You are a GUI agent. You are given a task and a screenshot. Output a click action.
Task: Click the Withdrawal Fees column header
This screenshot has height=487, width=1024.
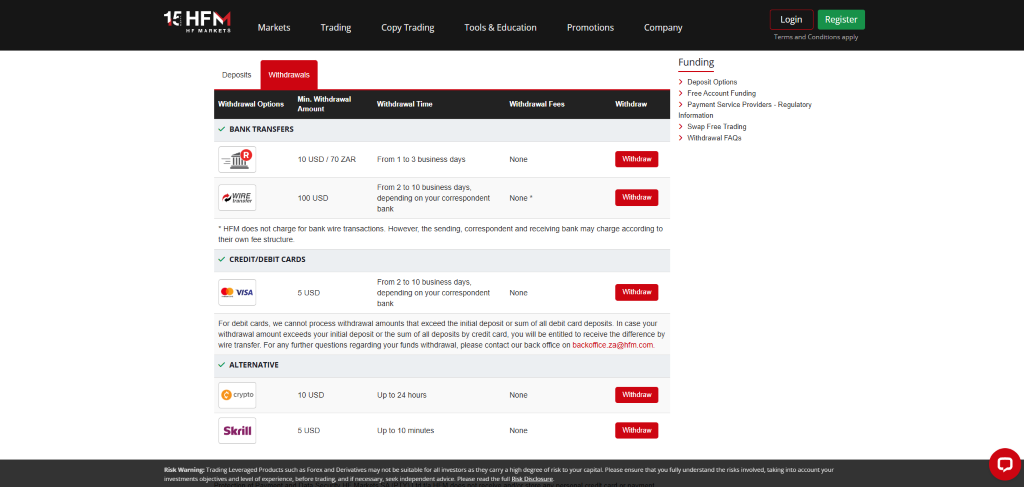(537, 104)
